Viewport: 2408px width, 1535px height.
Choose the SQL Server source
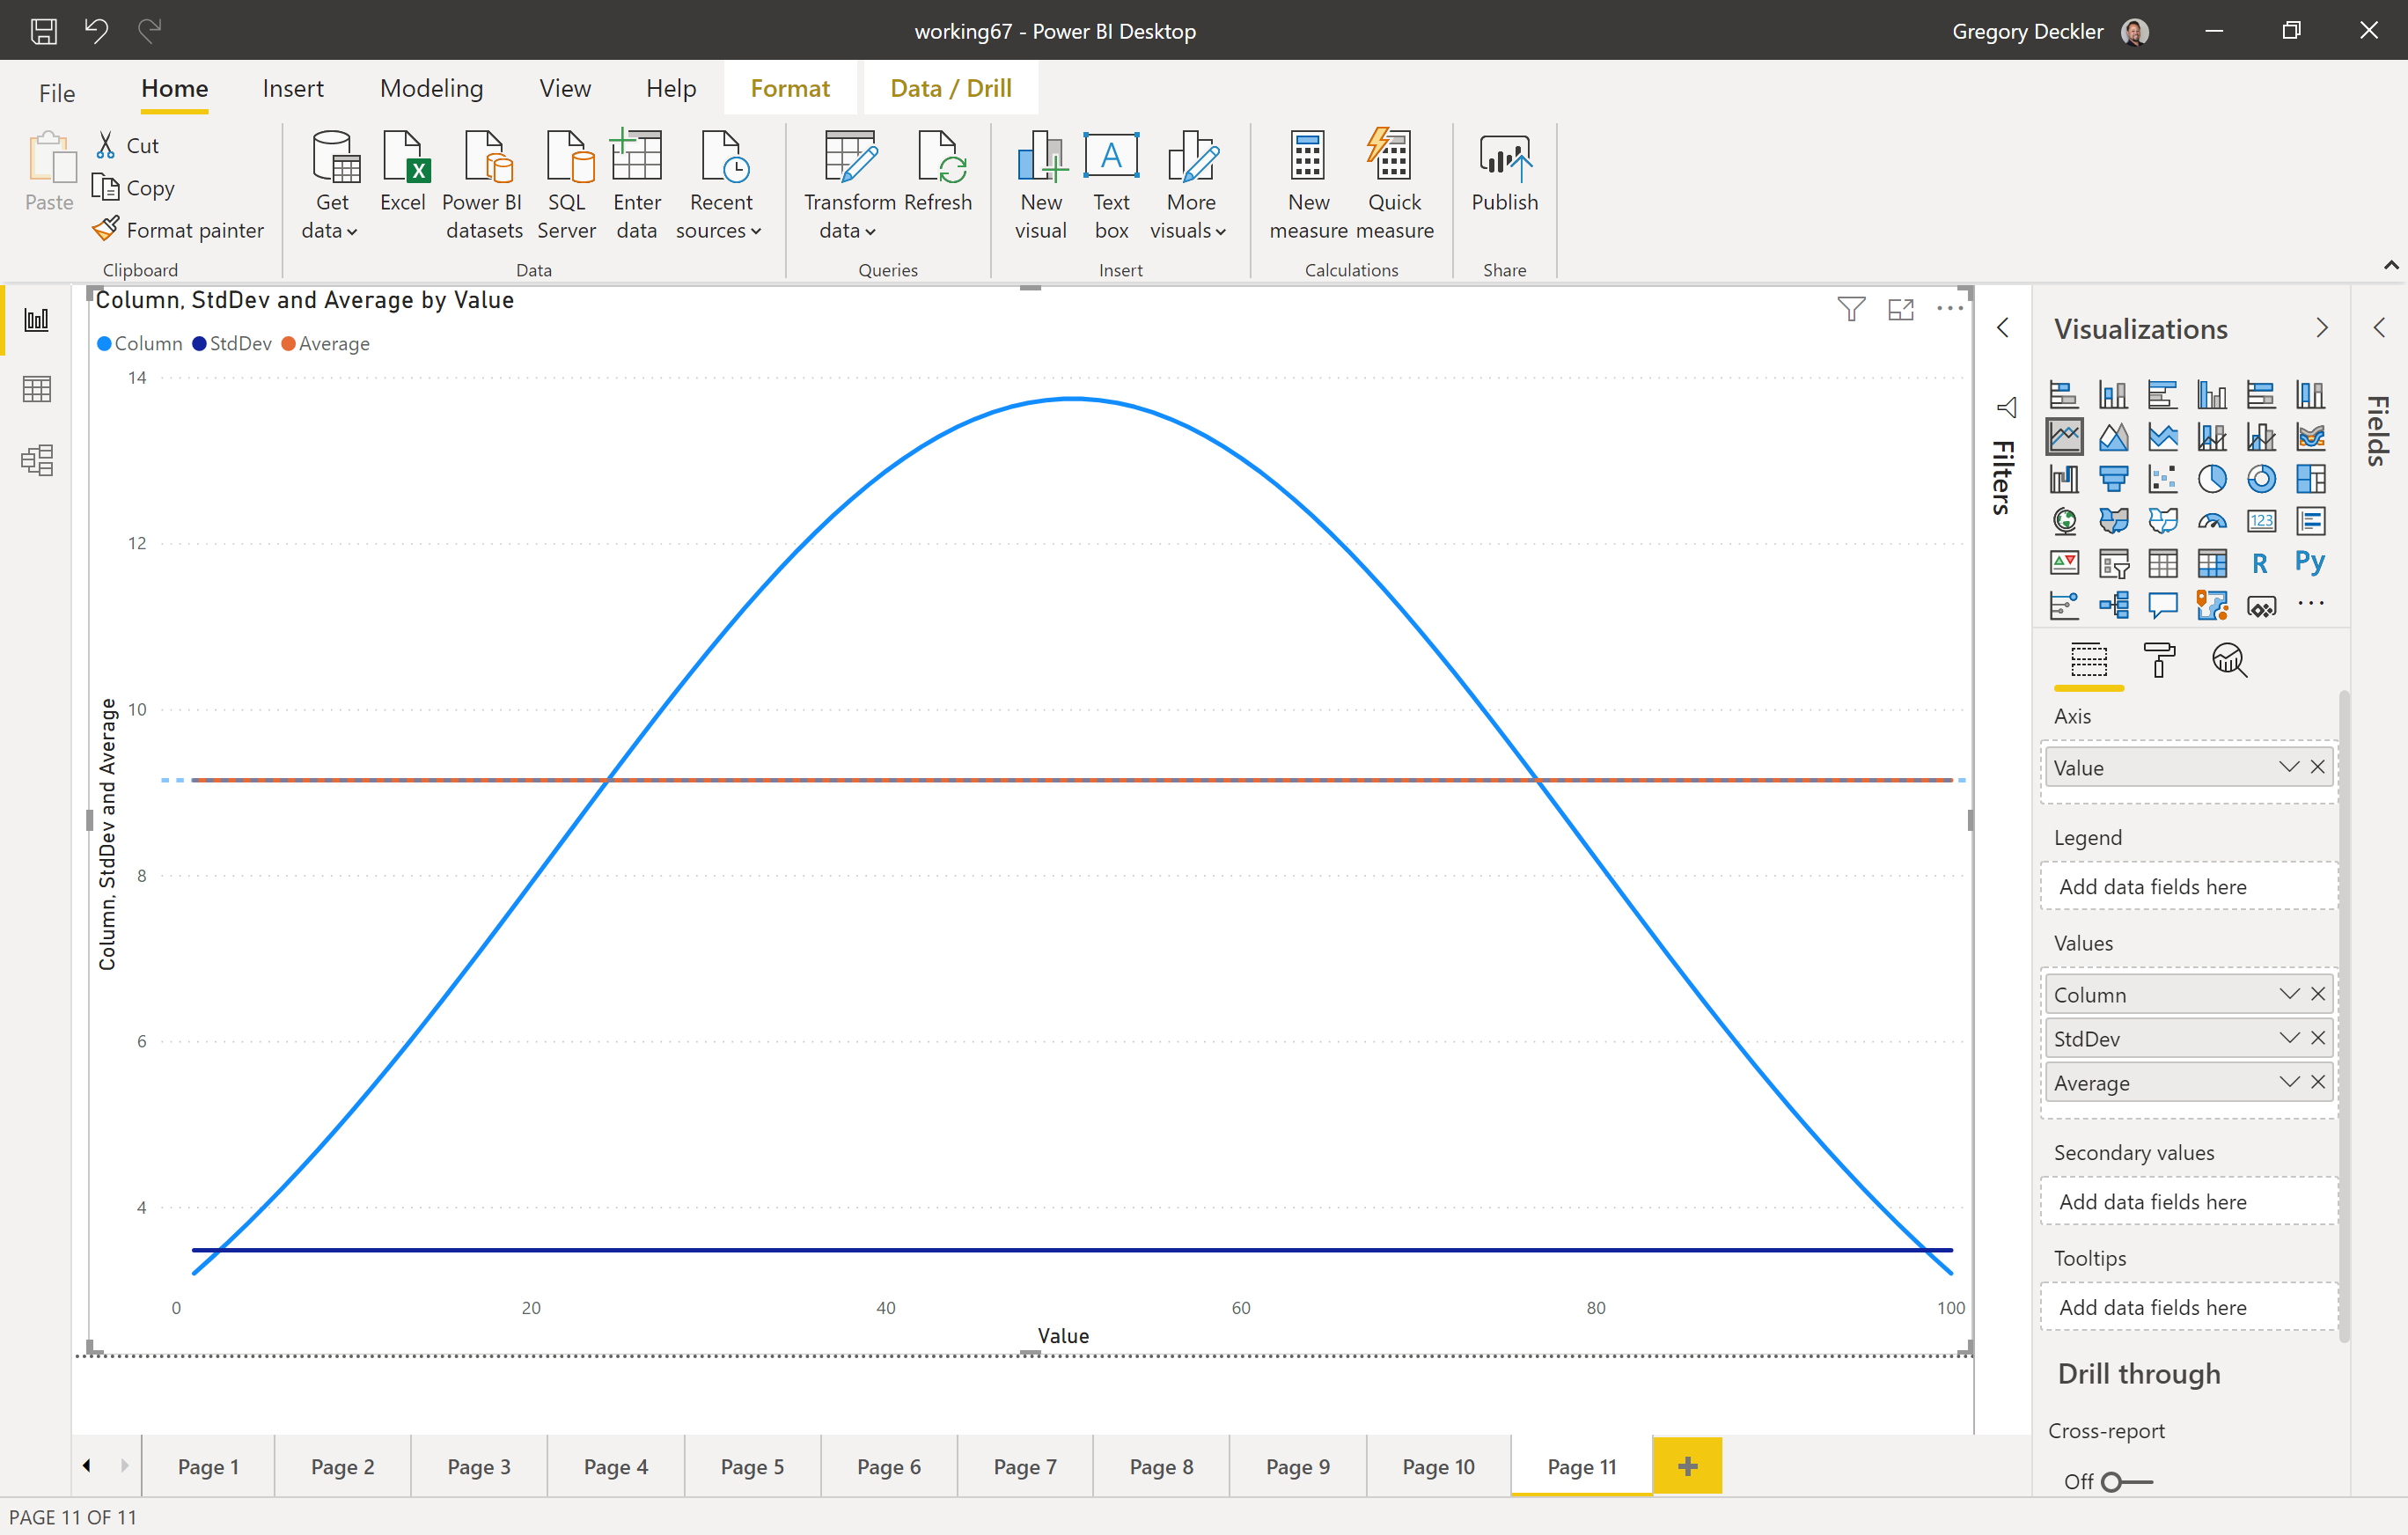pyautogui.click(x=567, y=185)
